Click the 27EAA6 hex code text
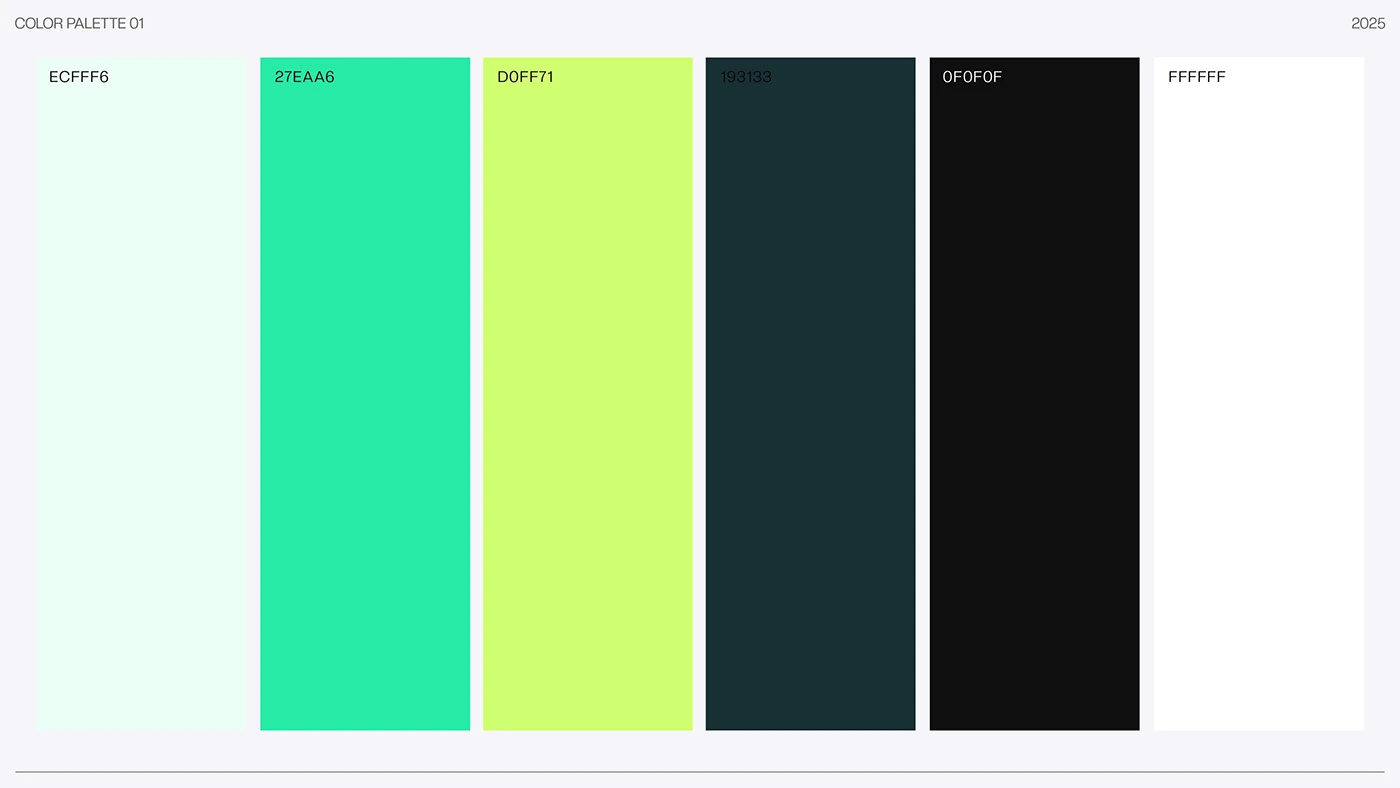 (x=304, y=77)
